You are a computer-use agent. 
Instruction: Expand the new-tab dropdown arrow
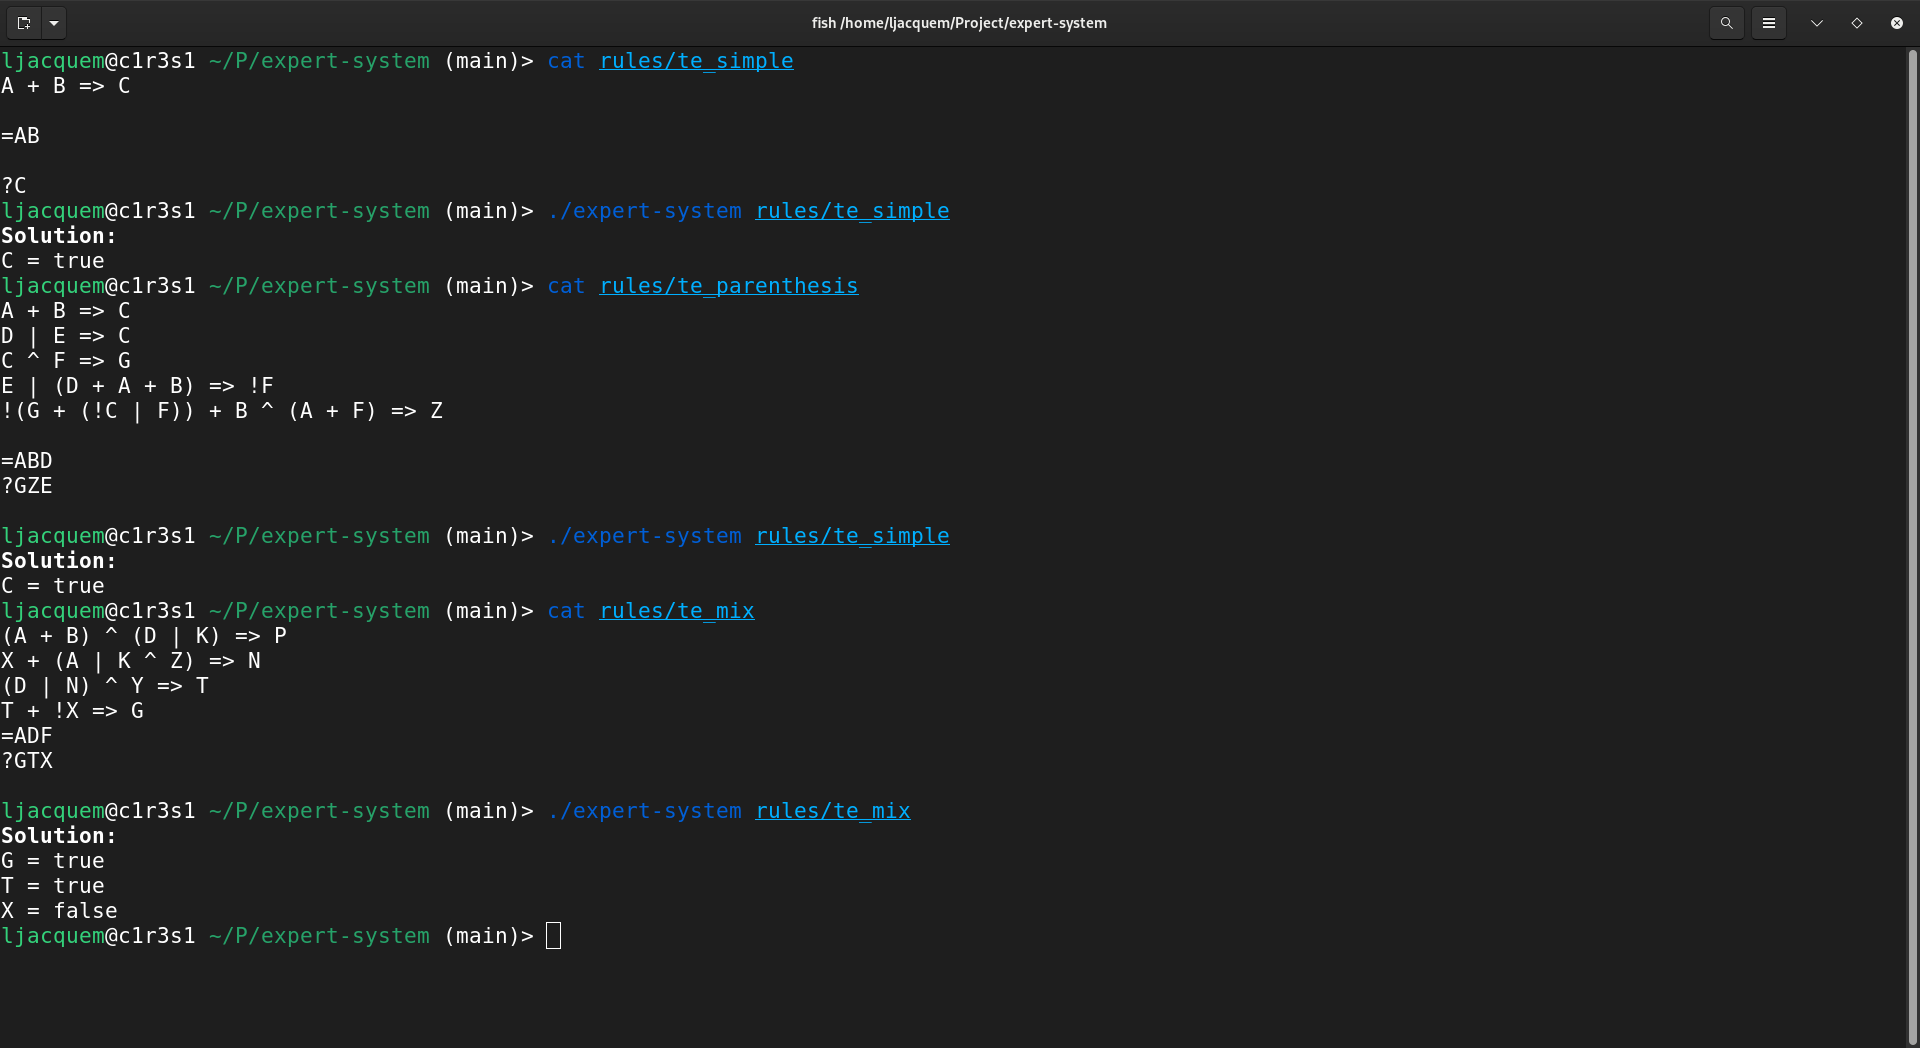tap(54, 22)
